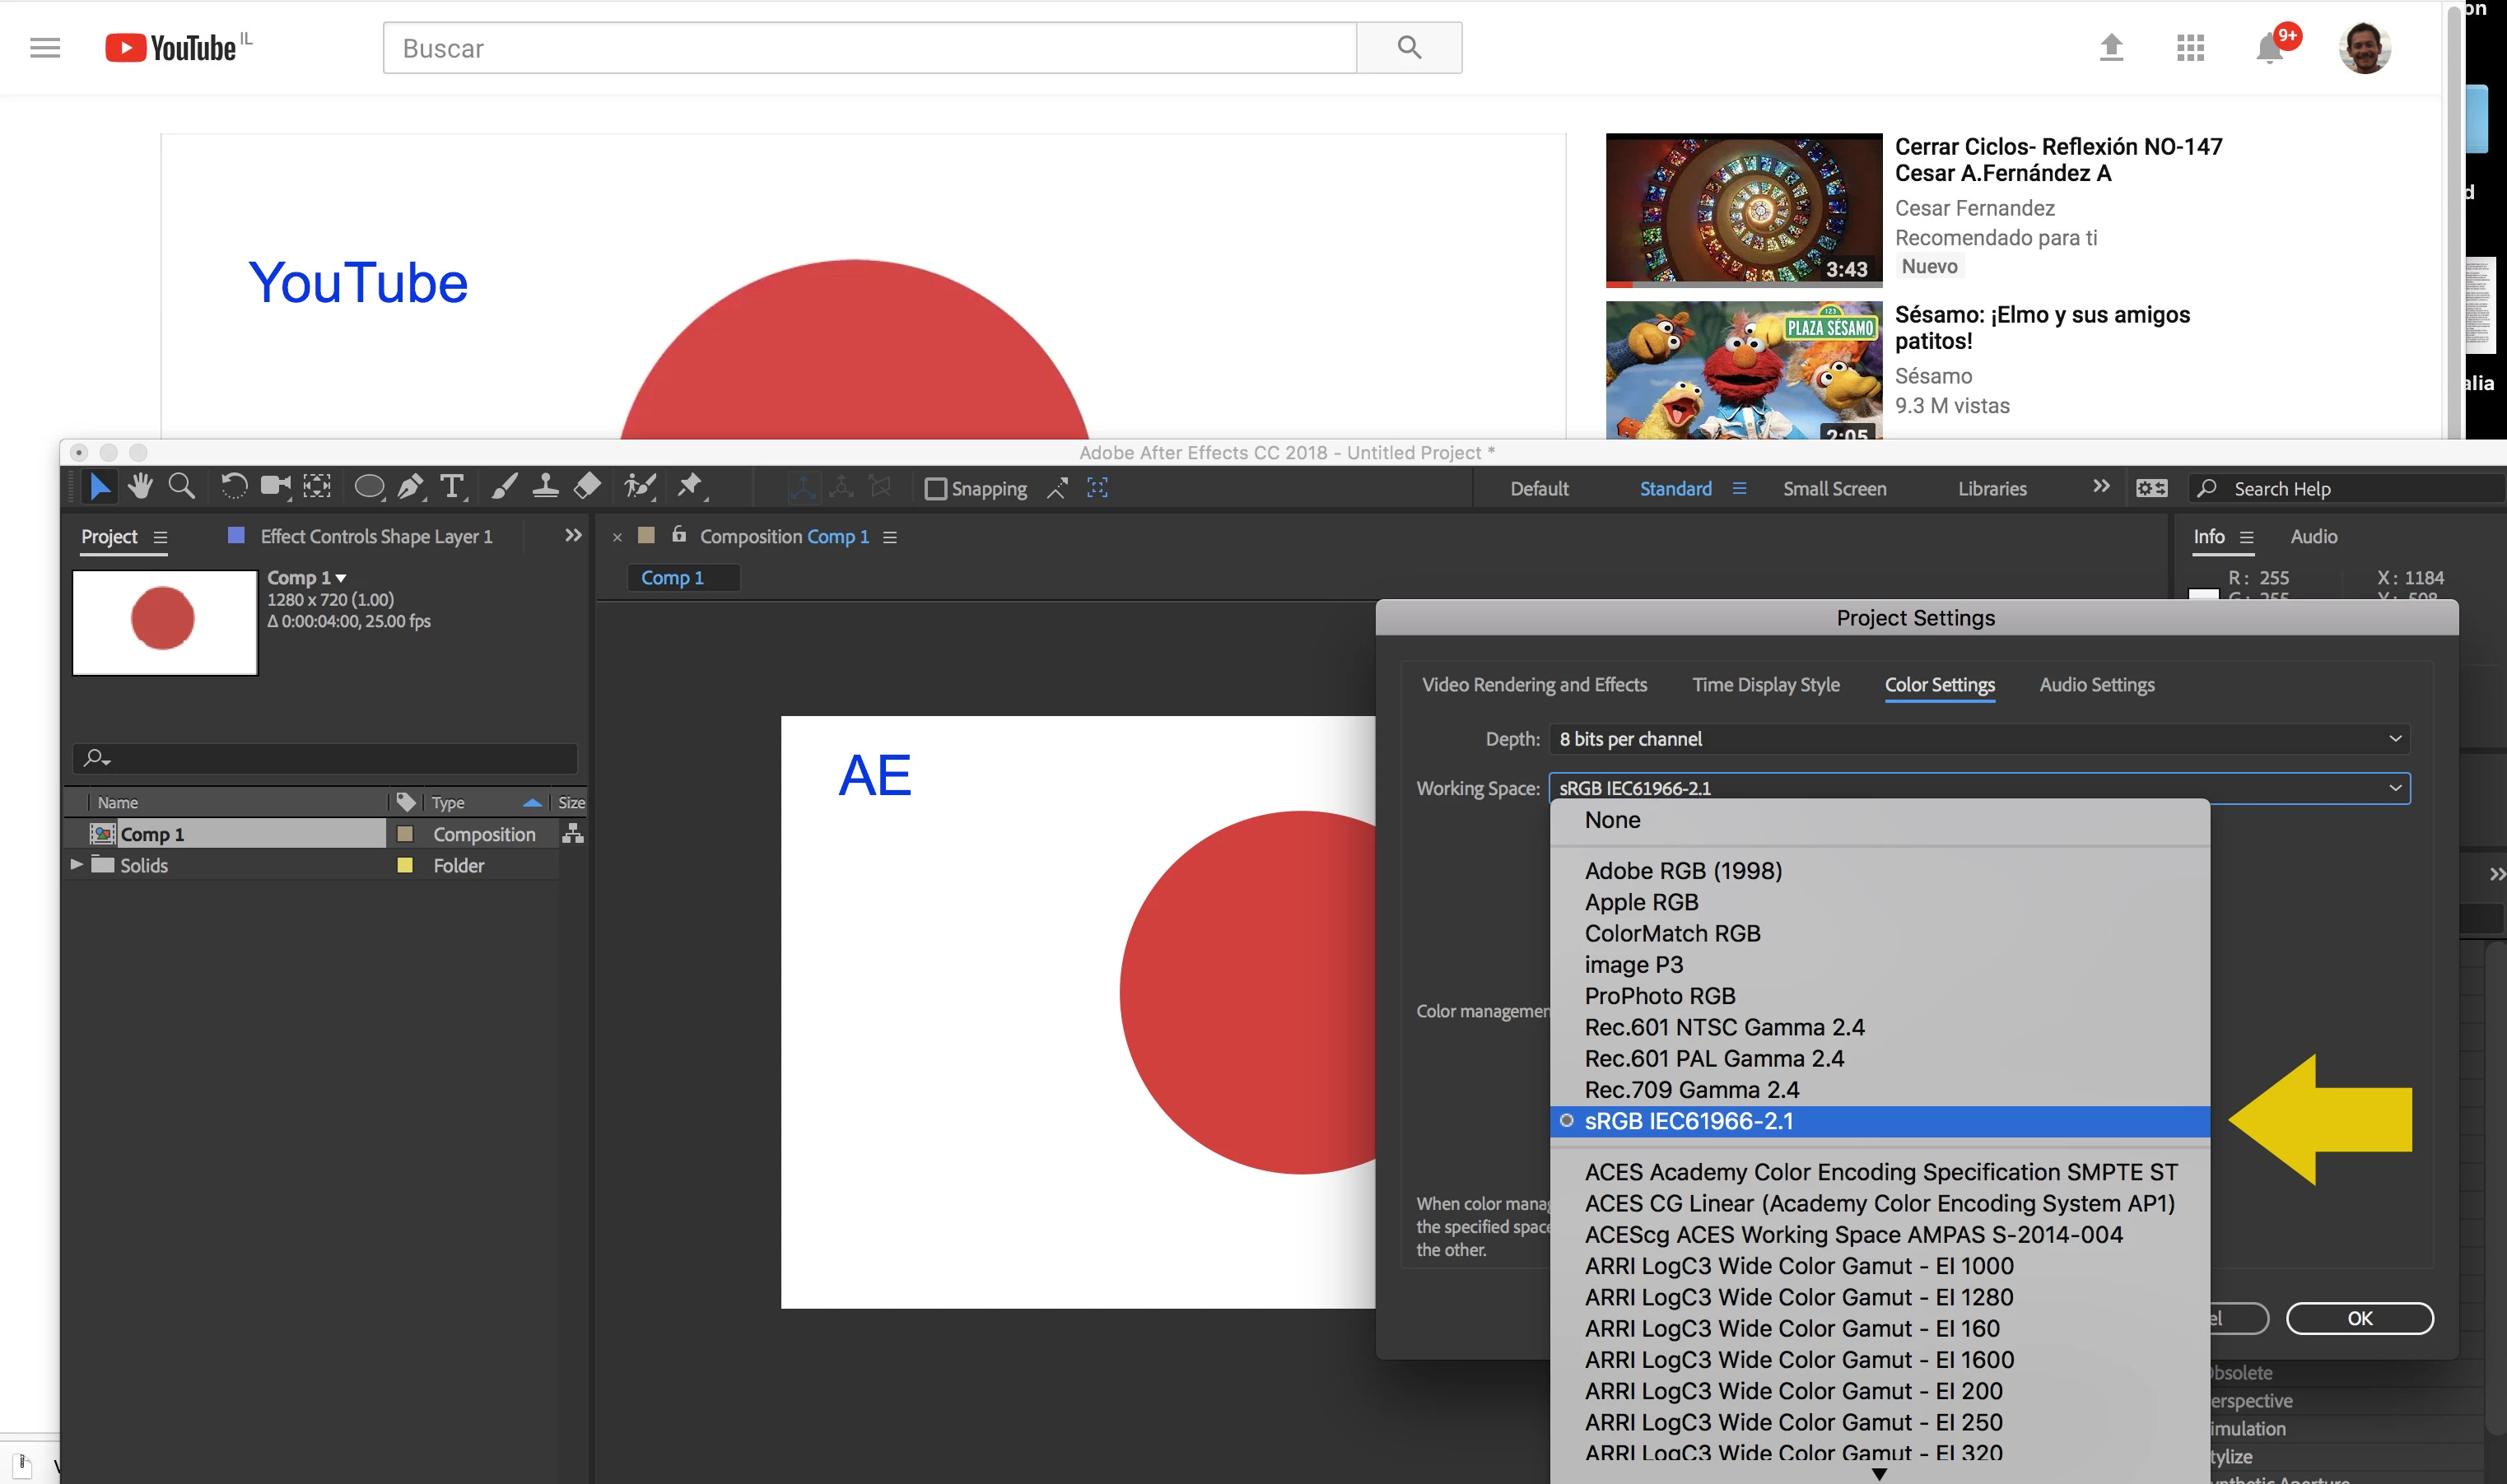Screen dimensions: 2507x1484
Task: Select the Clone Stamp tool
Action: point(545,487)
